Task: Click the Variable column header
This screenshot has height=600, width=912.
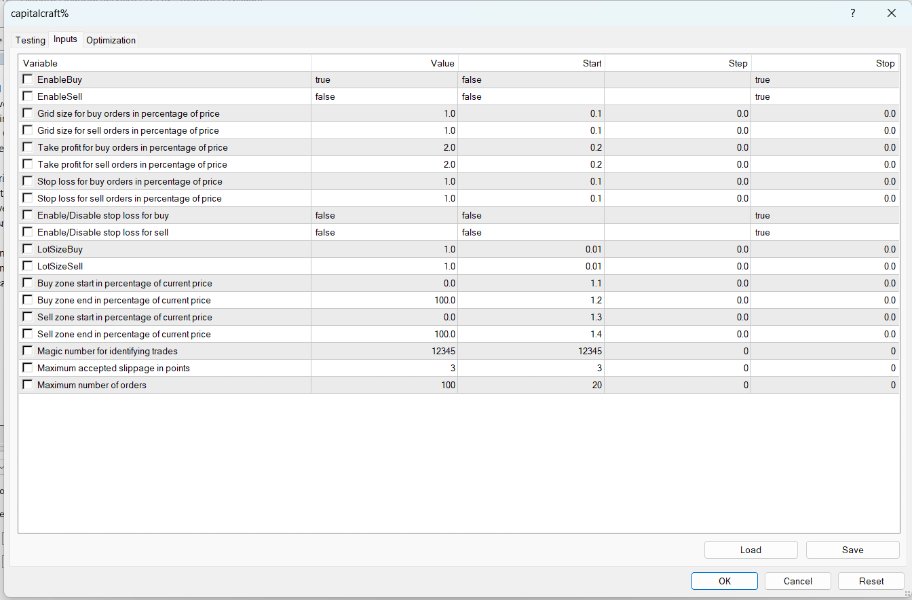Action: pyautogui.click(x=165, y=63)
